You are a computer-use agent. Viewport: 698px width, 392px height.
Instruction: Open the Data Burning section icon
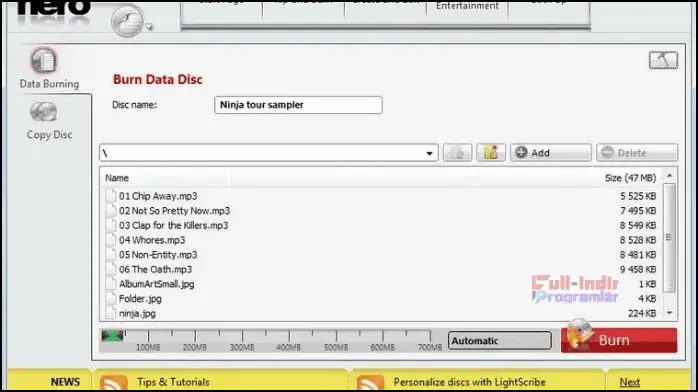click(44, 60)
